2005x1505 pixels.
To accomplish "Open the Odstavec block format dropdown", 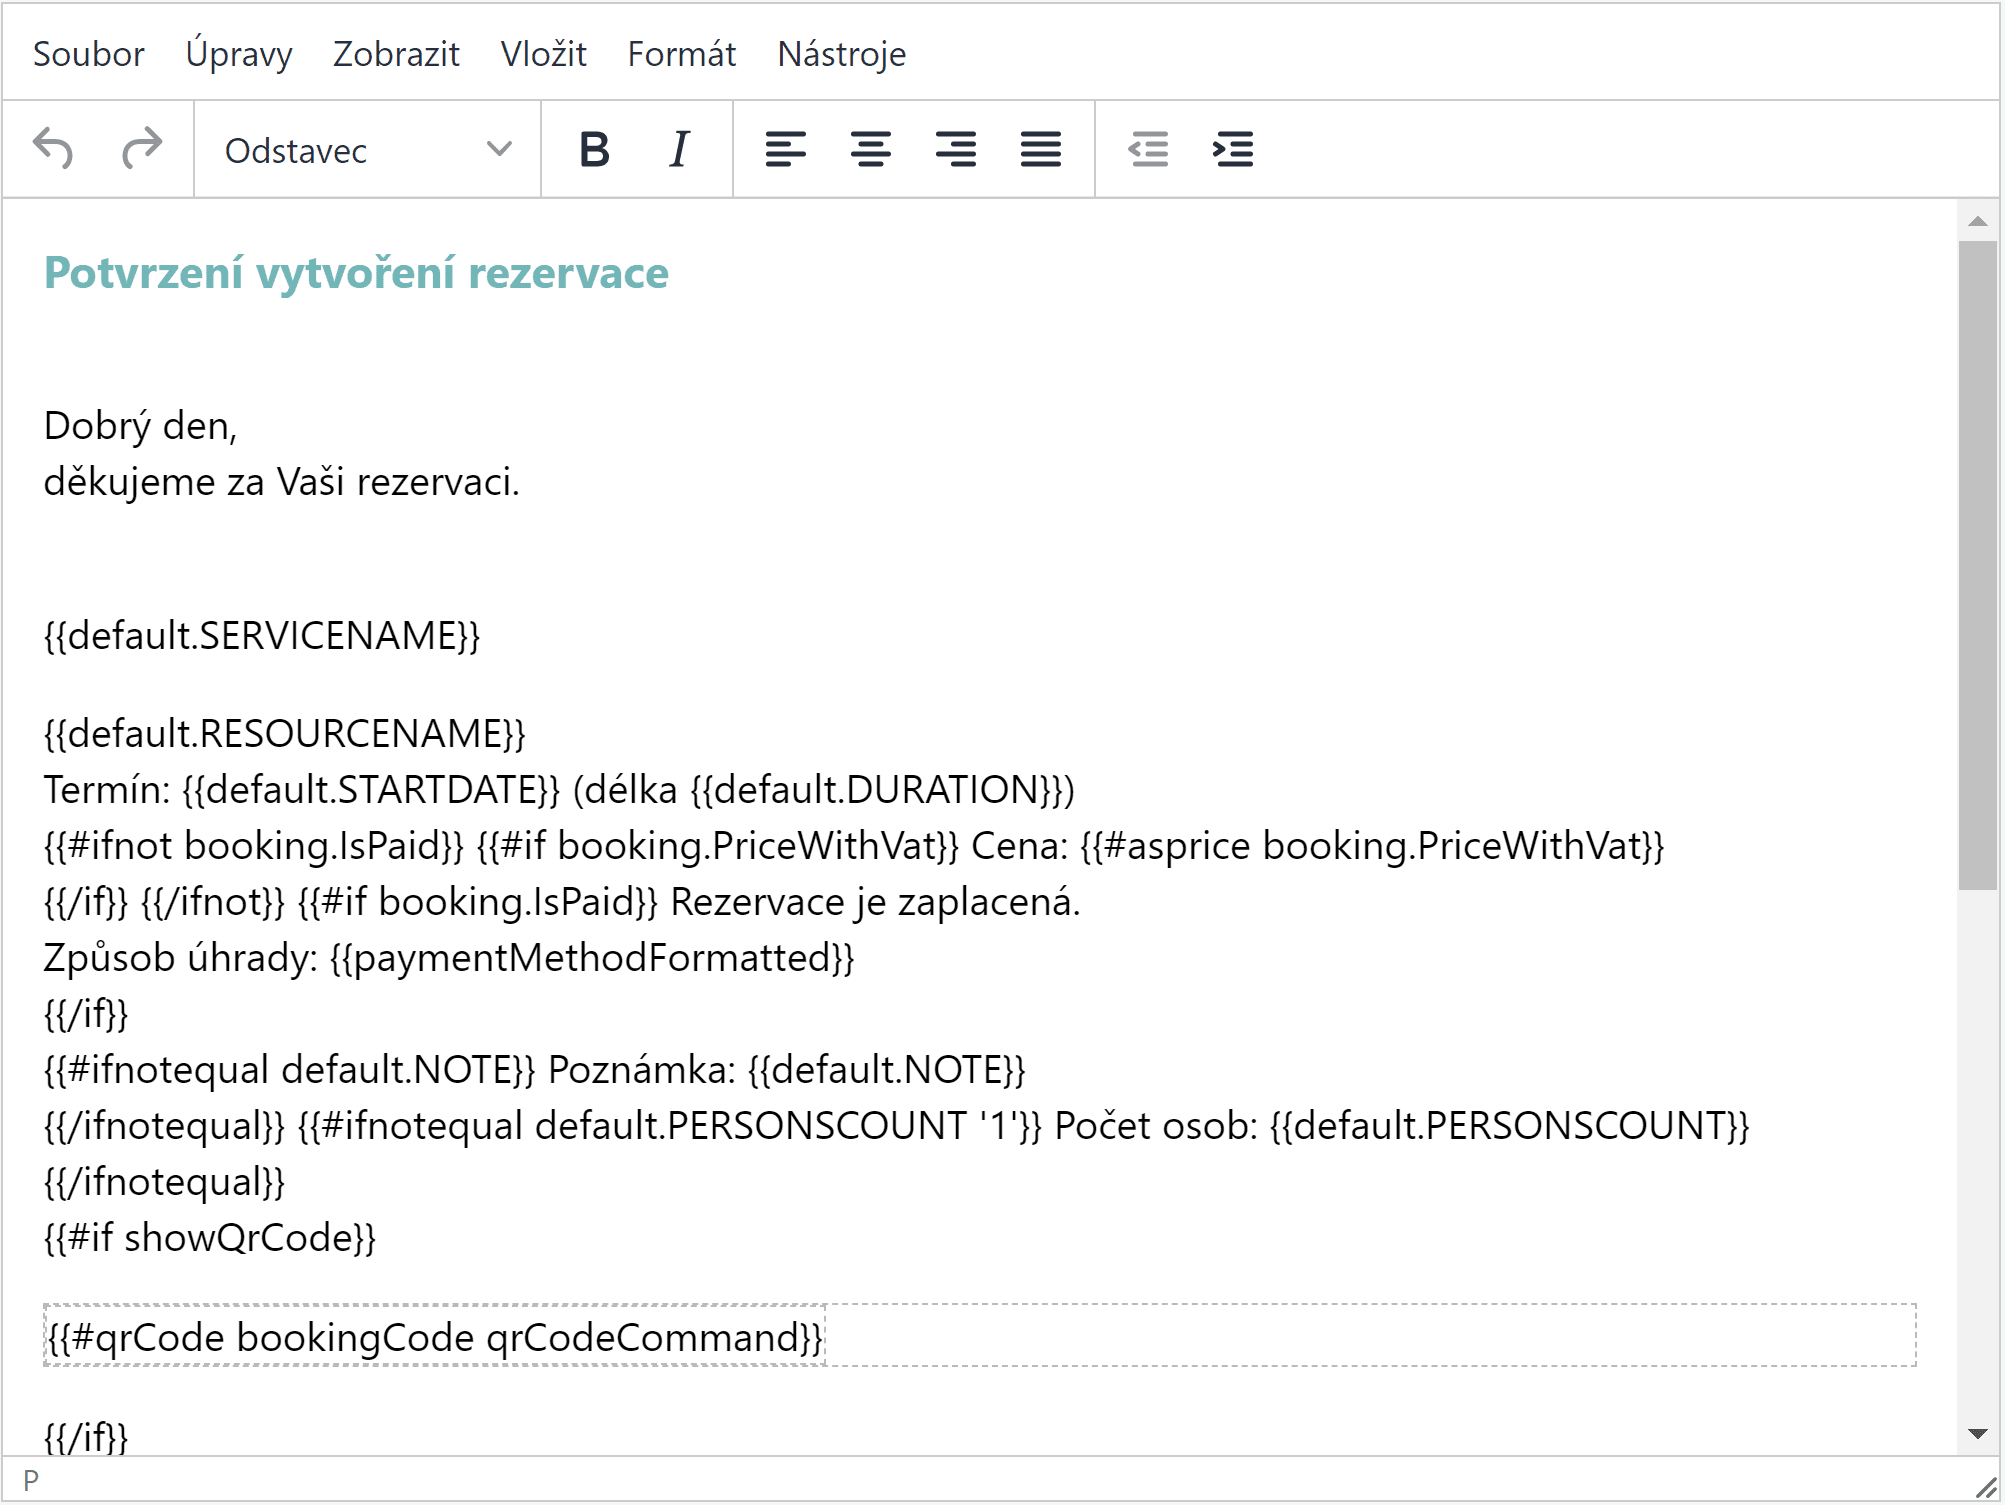I will (367, 150).
